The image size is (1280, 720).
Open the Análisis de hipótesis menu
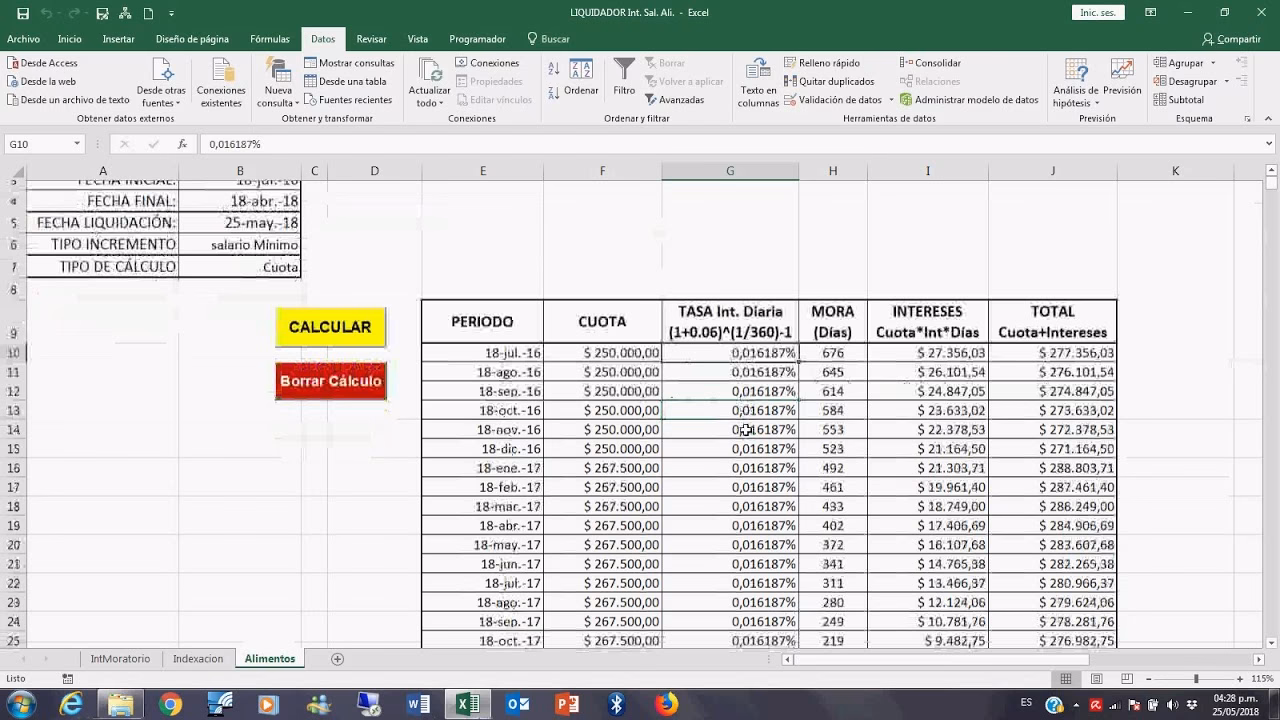pos(1076,82)
